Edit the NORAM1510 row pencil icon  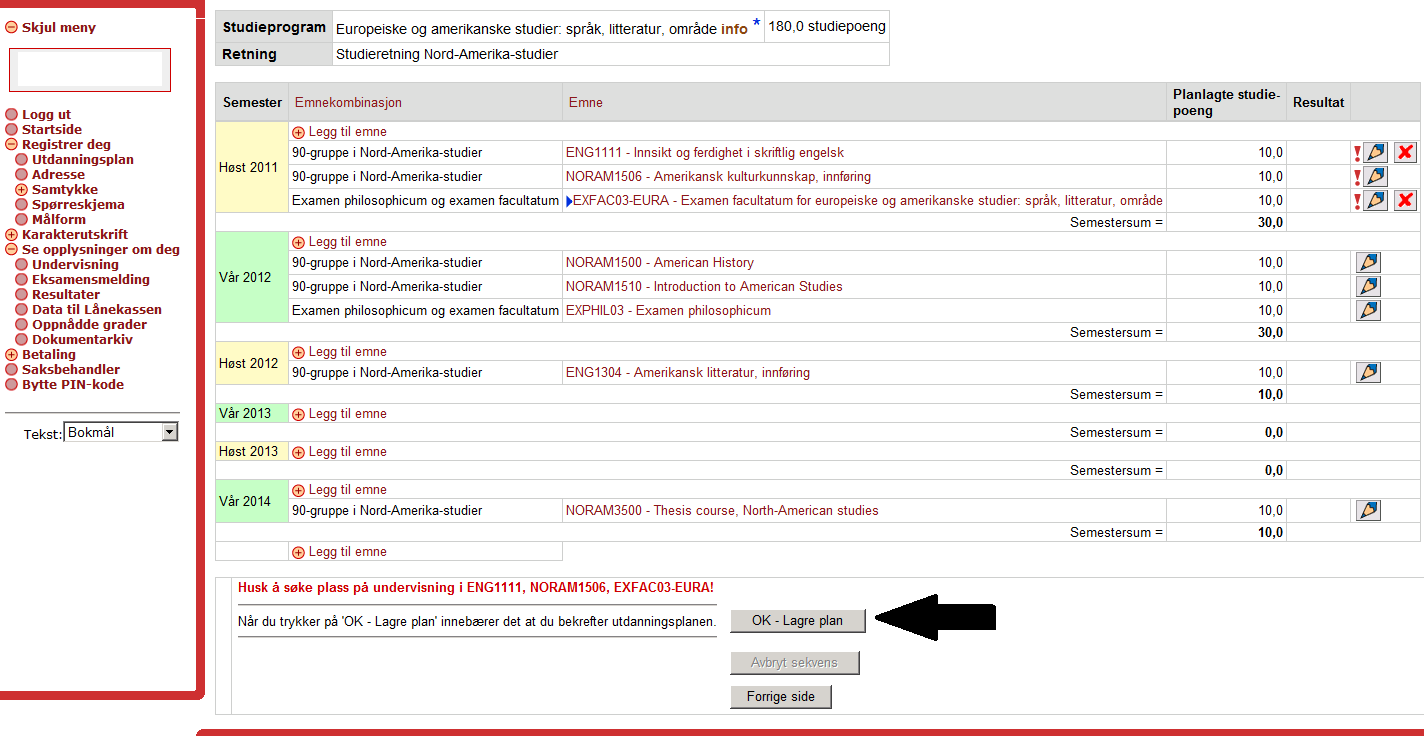coord(1368,287)
